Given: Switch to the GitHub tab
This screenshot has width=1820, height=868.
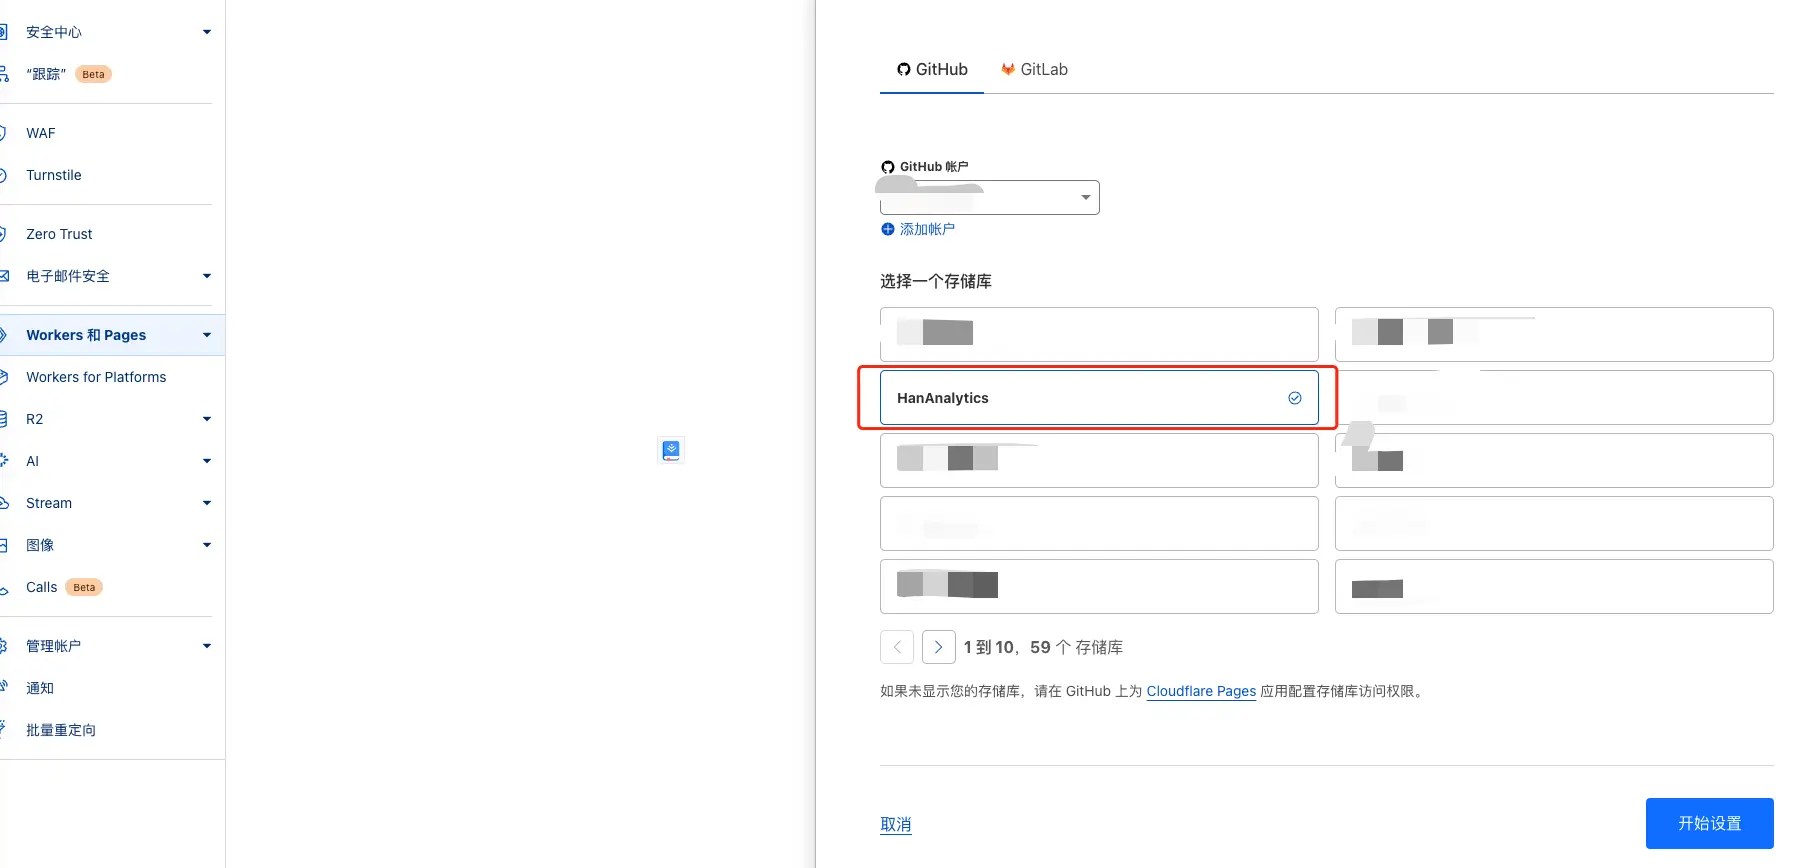Looking at the screenshot, I should [x=932, y=69].
